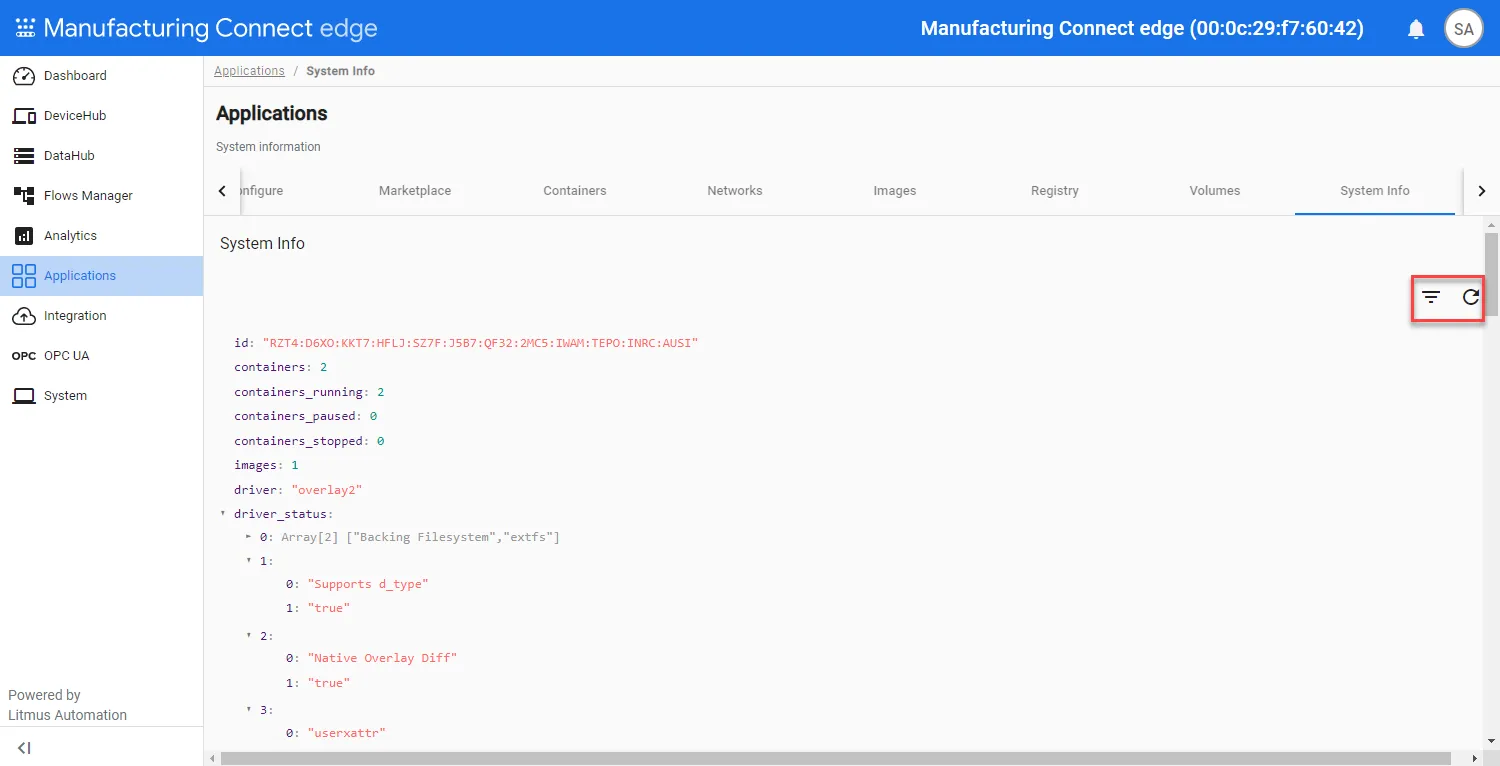
Task: Click the Integration cloud icon
Action: click(x=24, y=316)
